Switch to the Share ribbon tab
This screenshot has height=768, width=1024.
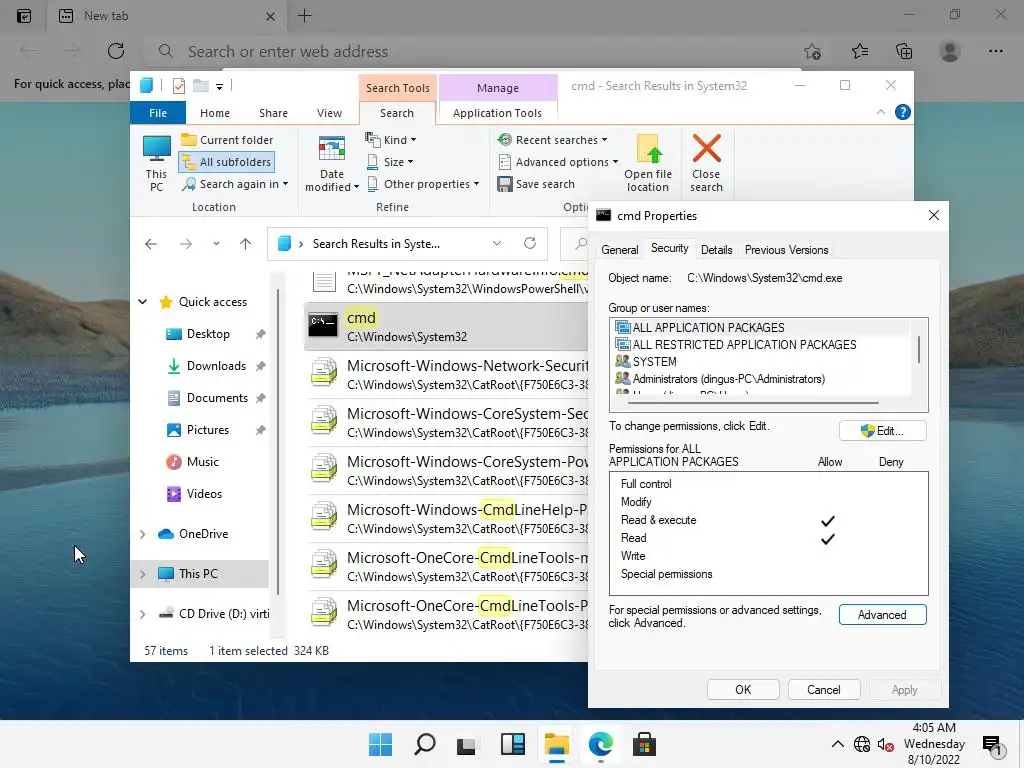pyautogui.click(x=273, y=113)
